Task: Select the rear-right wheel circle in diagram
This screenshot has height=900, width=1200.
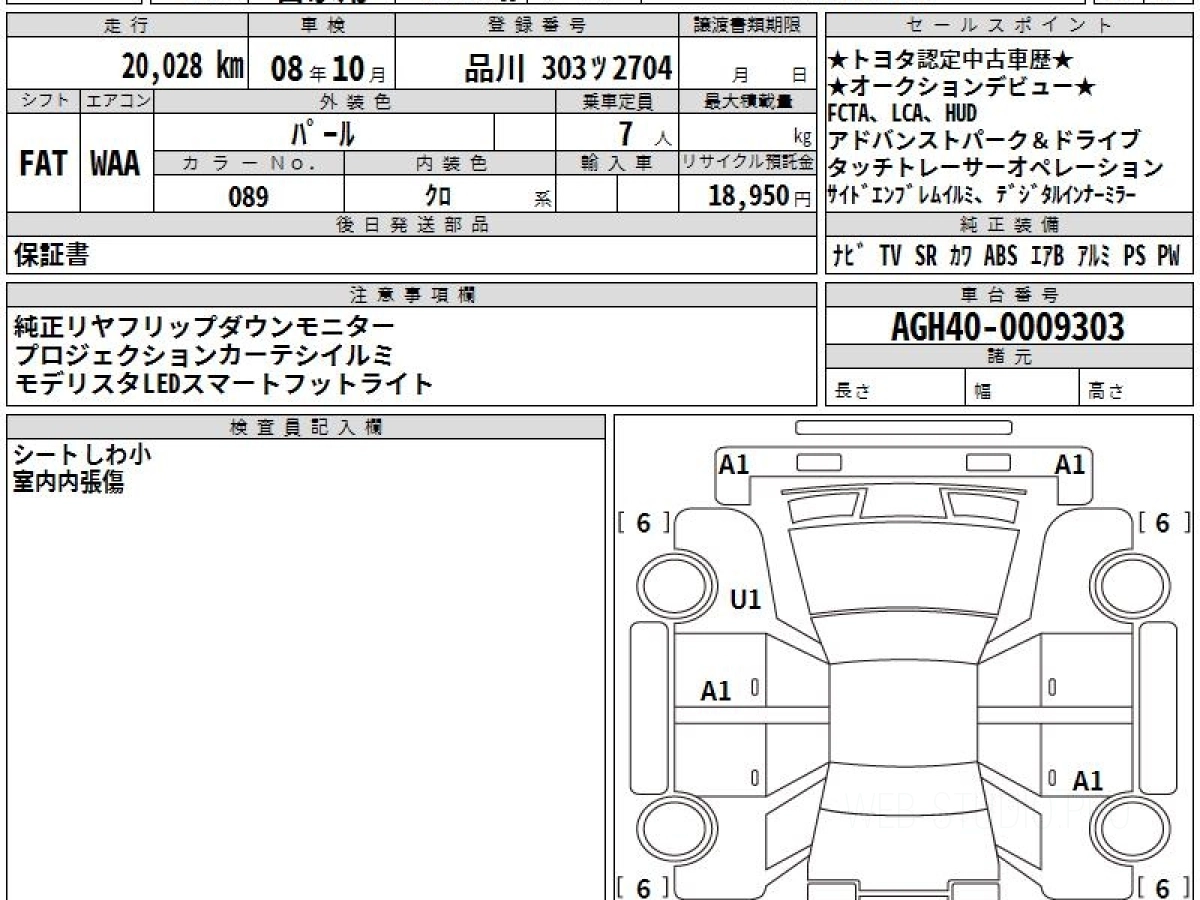Action: point(1127,829)
